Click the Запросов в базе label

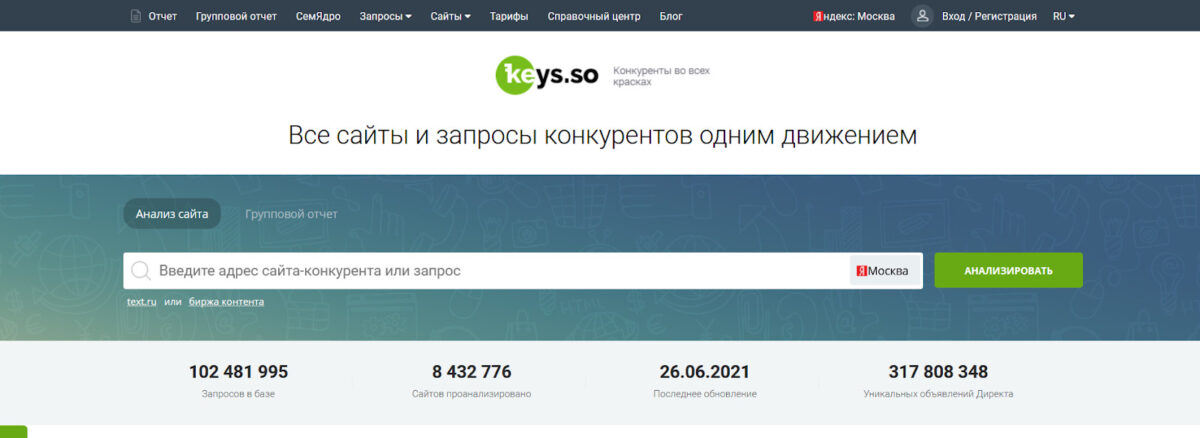[238, 394]
